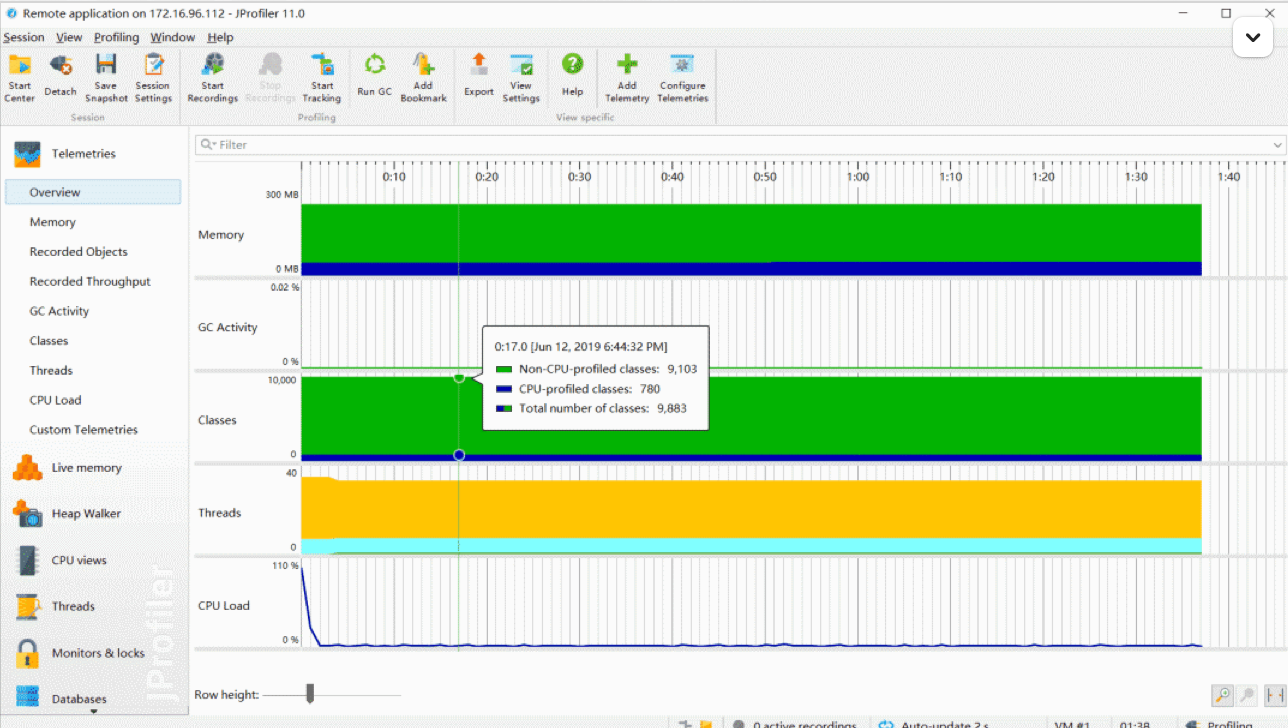The width and height of the screenshot is (1288, 728).
Task: Toggle the zoom-in magnifier button bottom right
Action: [1222, 695]
